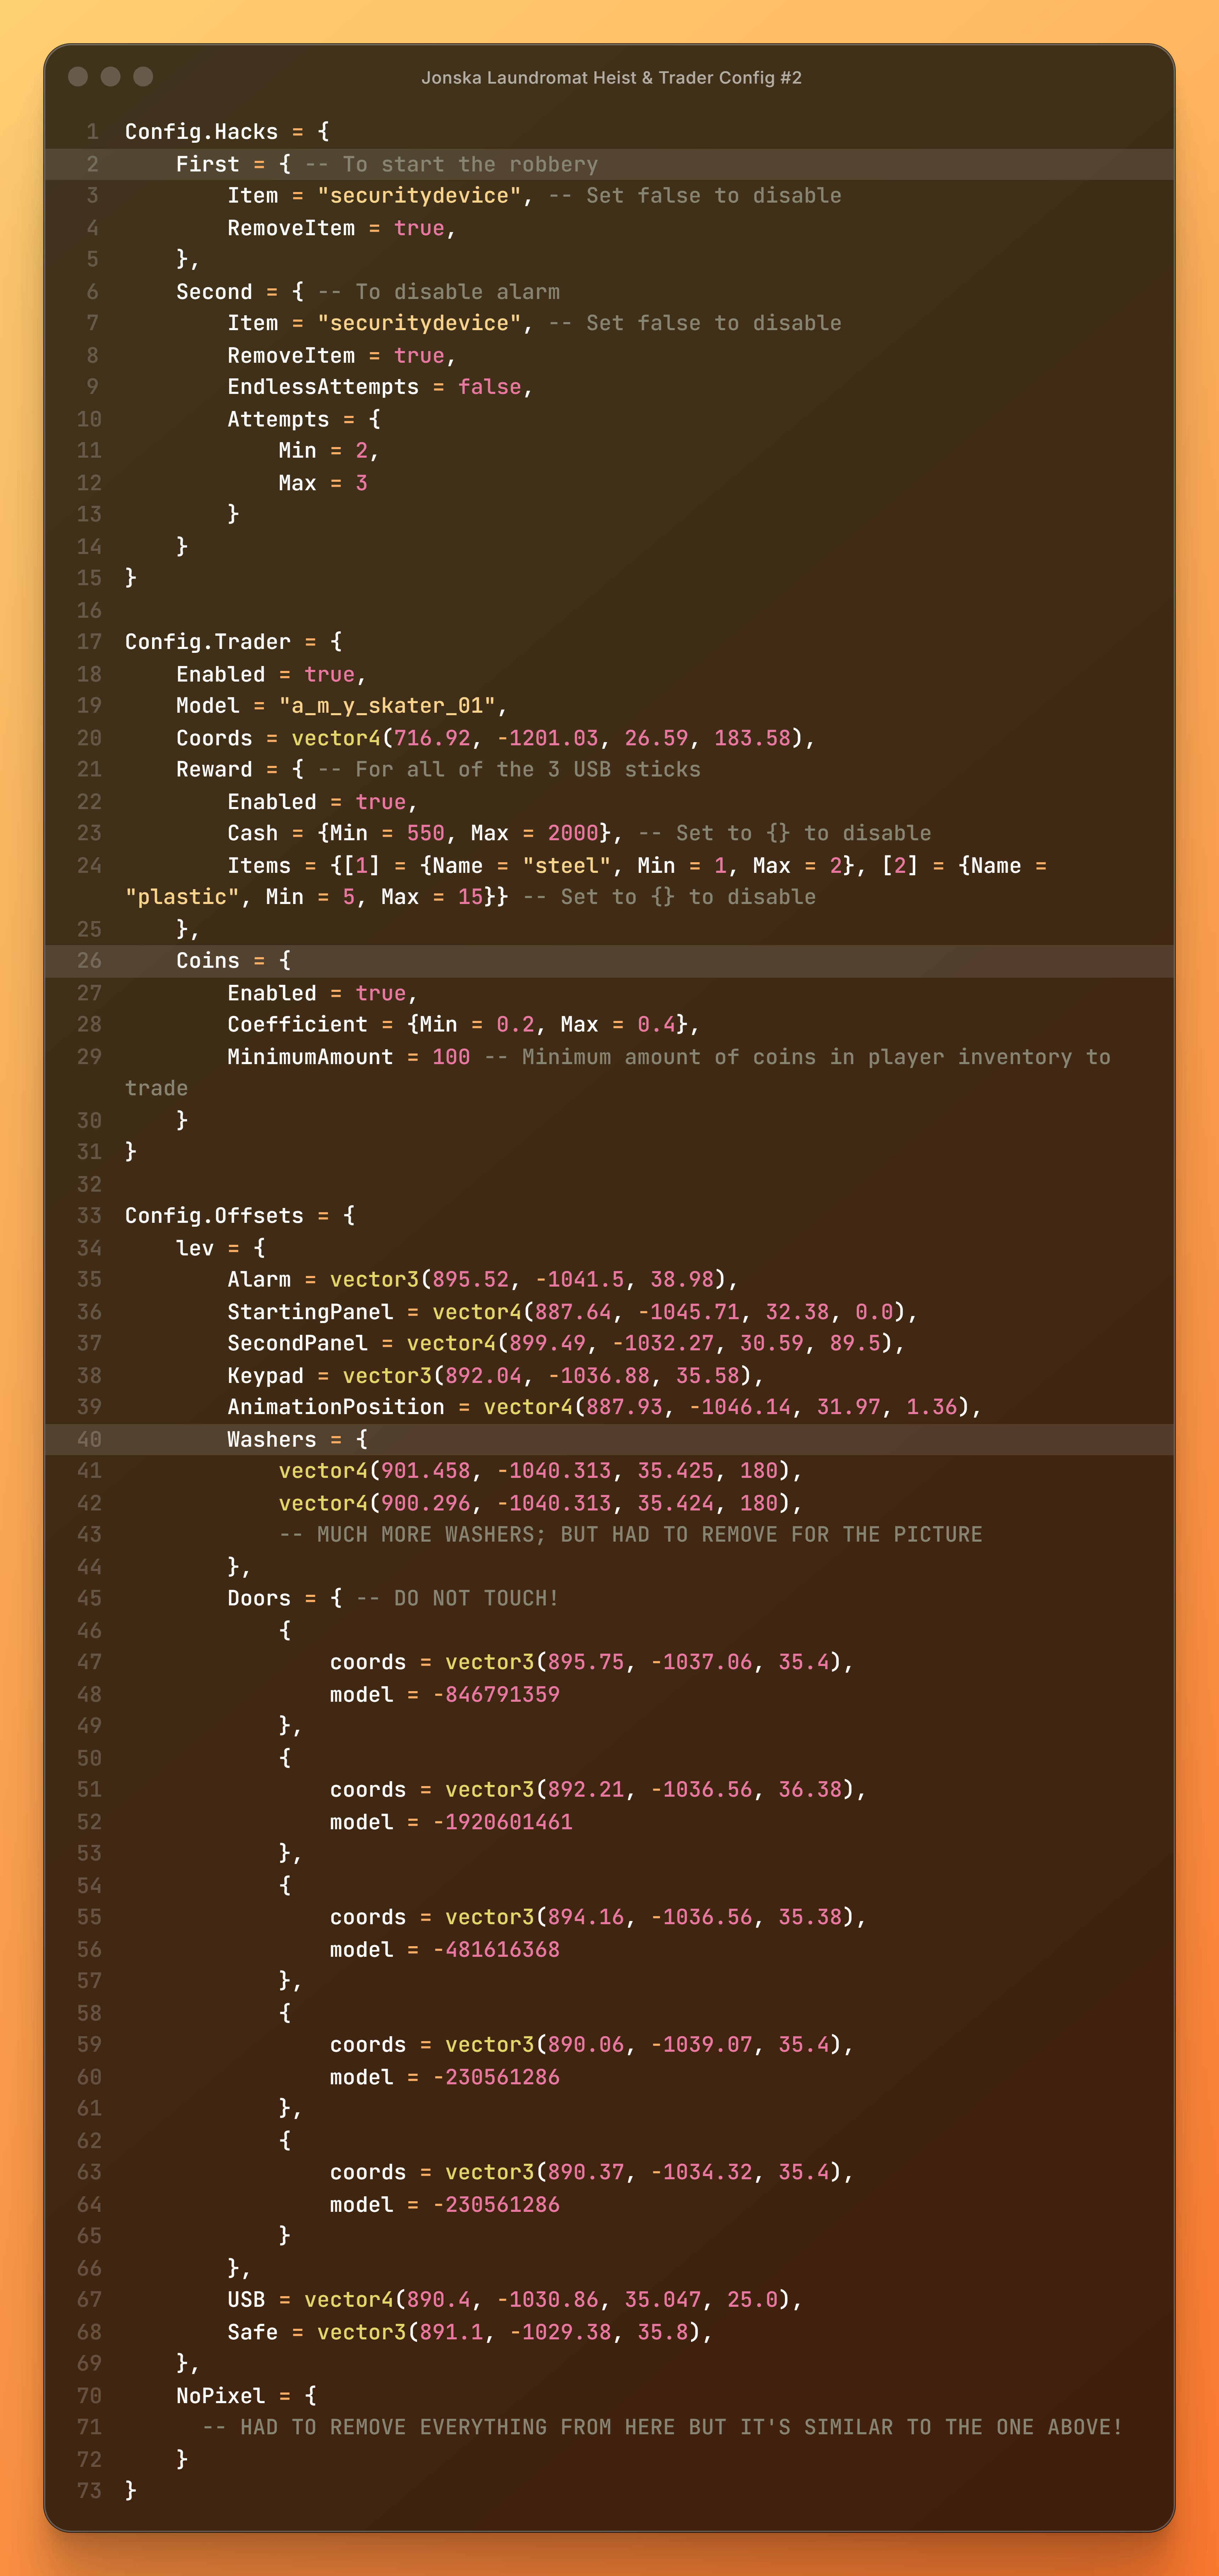Click the 'RemoveItem = true' text on line 4
Image resolution: width=1219 pixels, height=2576 pixels.
336,228
